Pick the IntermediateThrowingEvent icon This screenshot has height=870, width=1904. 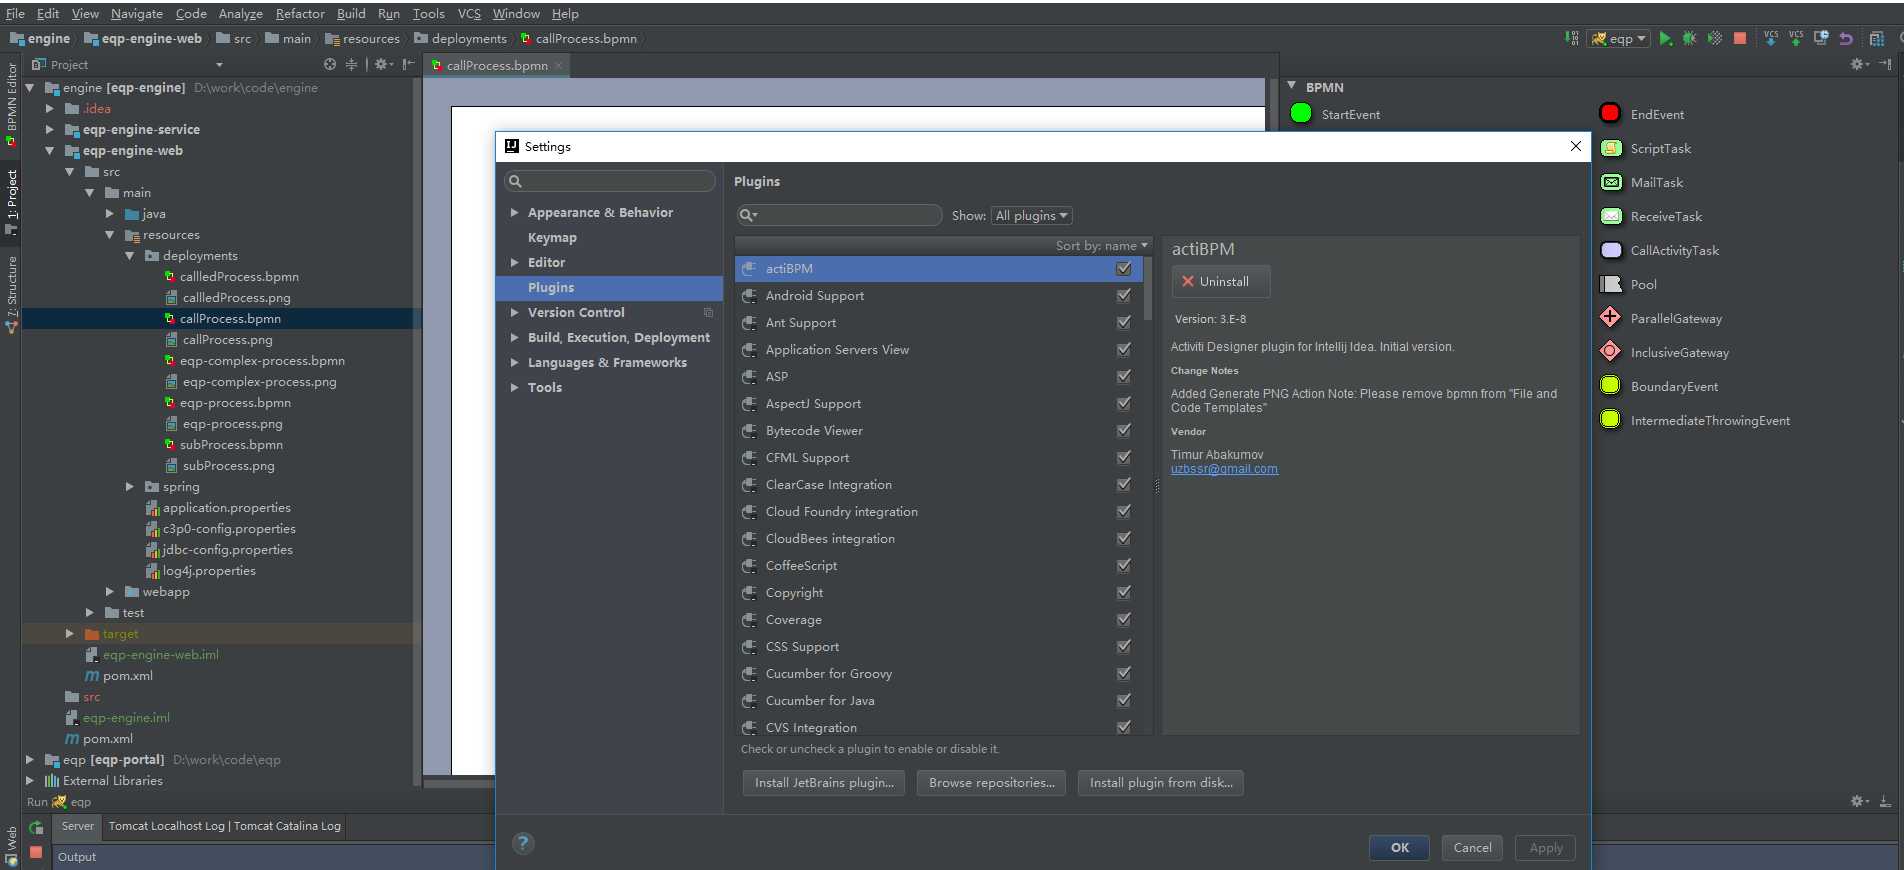click(x=1610, y=420)
